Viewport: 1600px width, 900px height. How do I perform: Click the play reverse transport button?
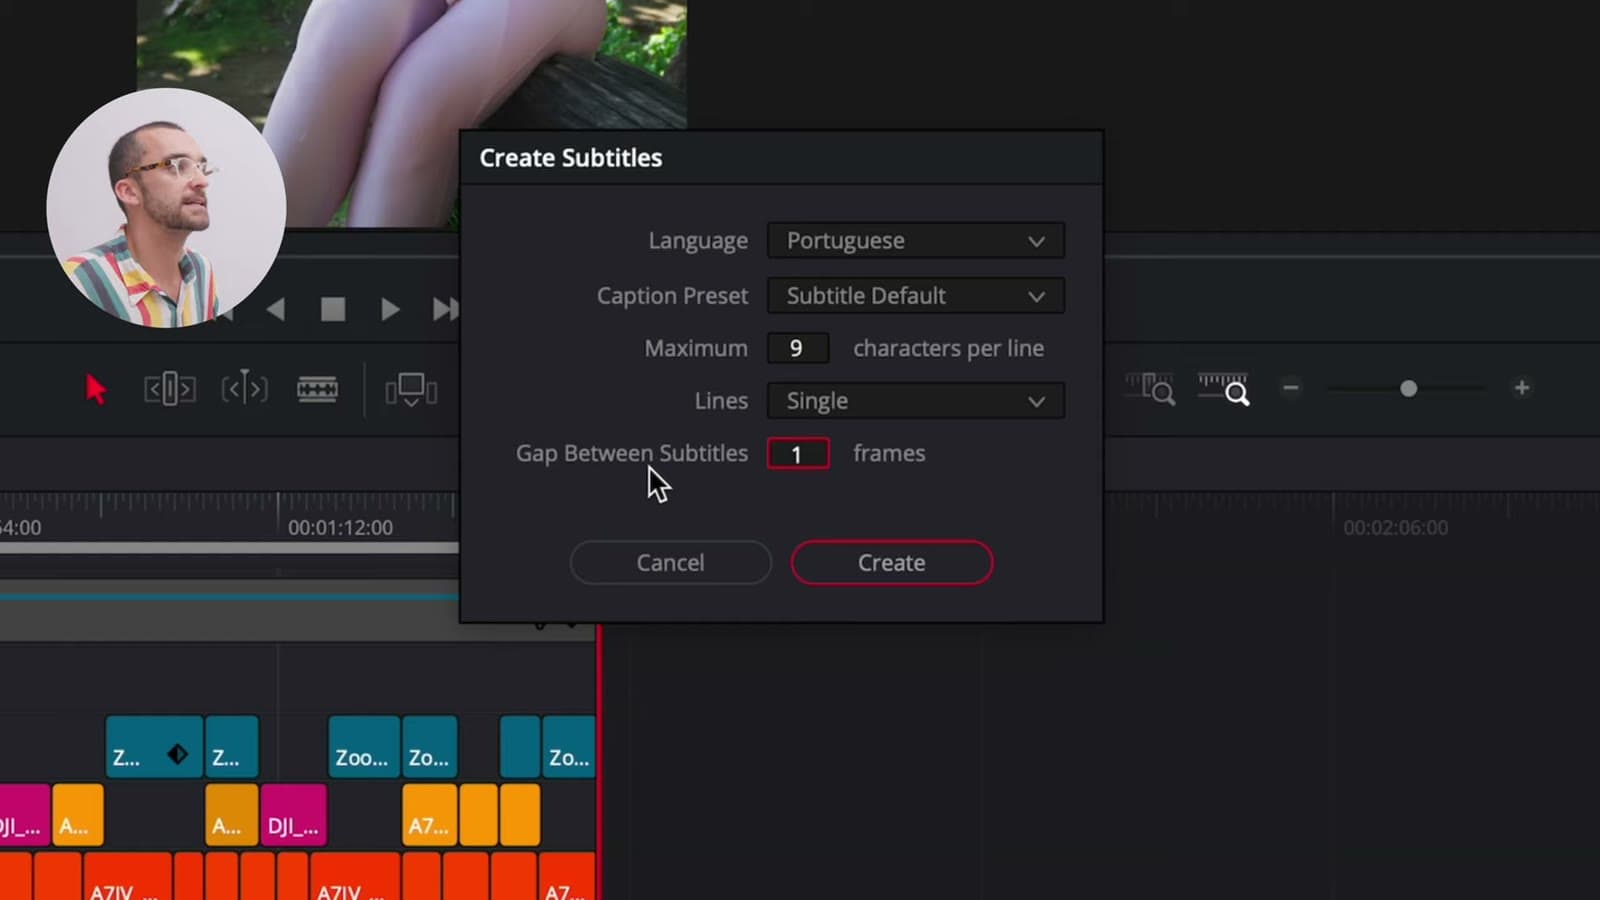pyautogui.click(x=276, y=310)
